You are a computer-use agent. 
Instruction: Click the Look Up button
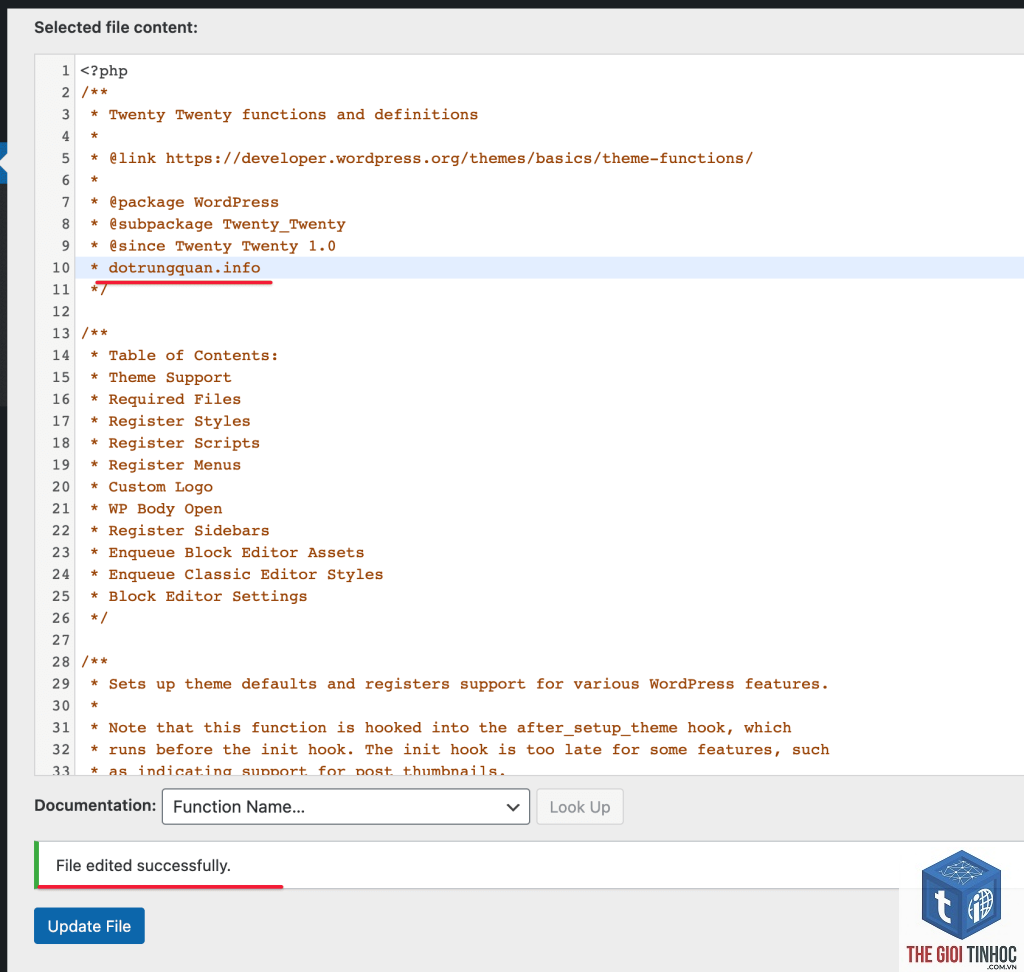point(580,807)
